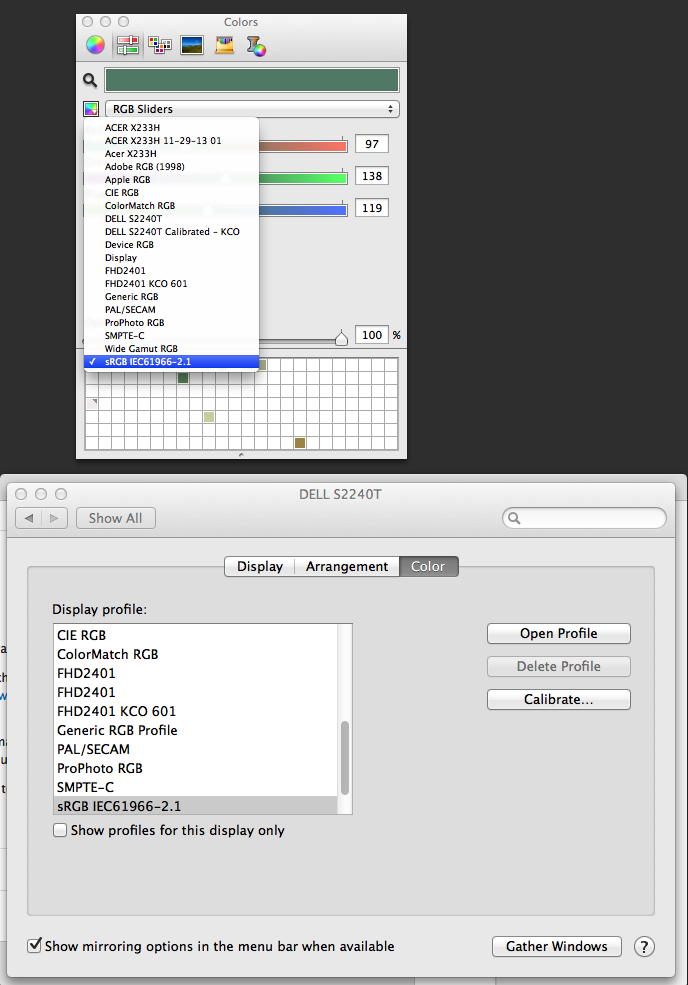
Task: Select SMPTE-C in the Colors profile menu
Action: pos(172,335)
